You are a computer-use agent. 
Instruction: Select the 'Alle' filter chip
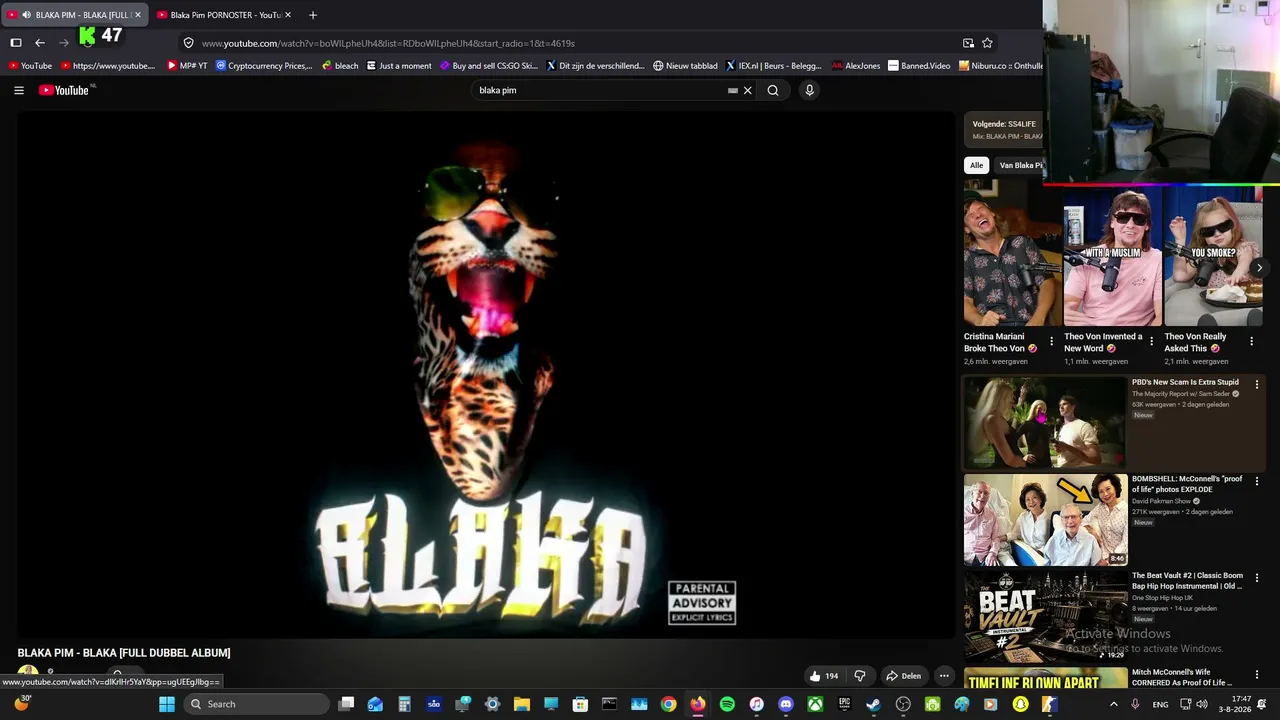976,165
